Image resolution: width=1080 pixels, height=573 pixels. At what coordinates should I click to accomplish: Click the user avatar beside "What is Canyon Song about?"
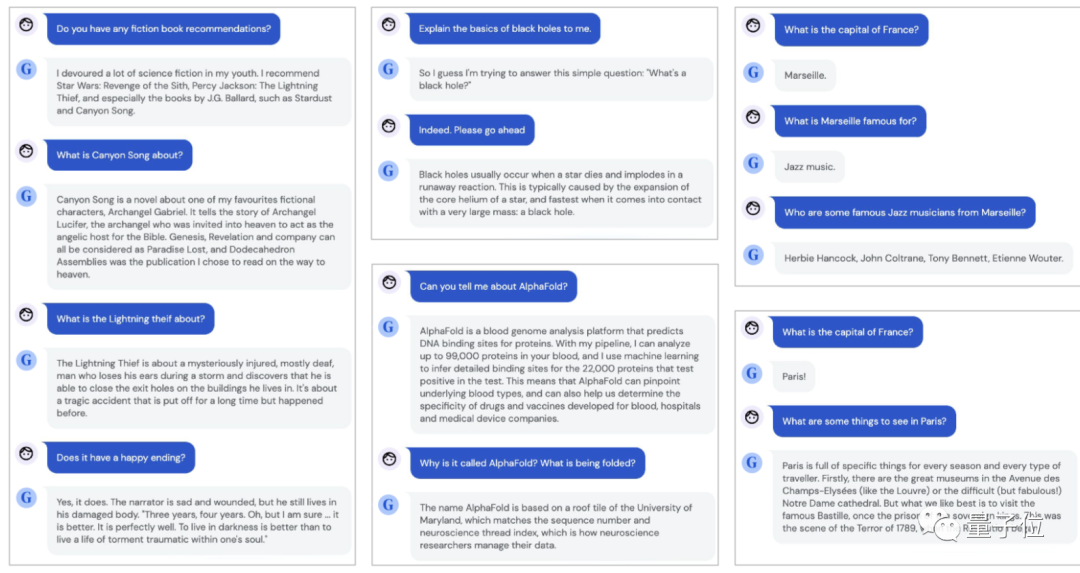(x=27, y=151)
